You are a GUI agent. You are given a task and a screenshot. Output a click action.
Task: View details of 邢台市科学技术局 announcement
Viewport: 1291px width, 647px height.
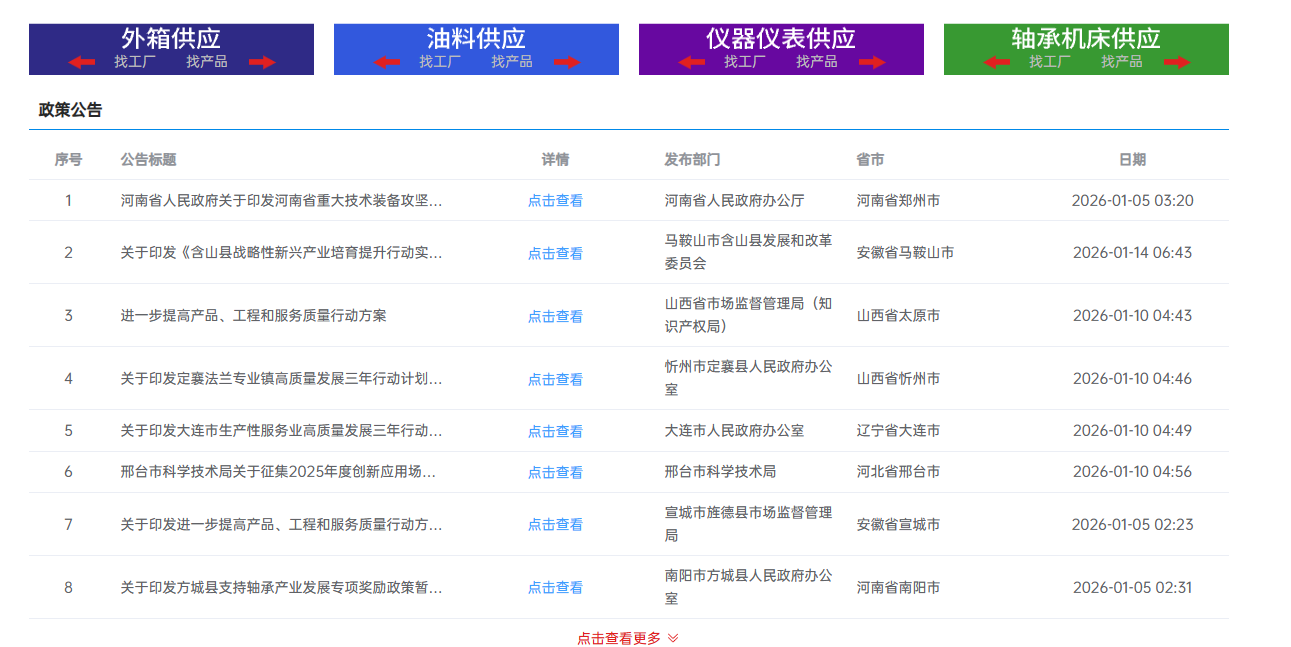pos(555,473)
